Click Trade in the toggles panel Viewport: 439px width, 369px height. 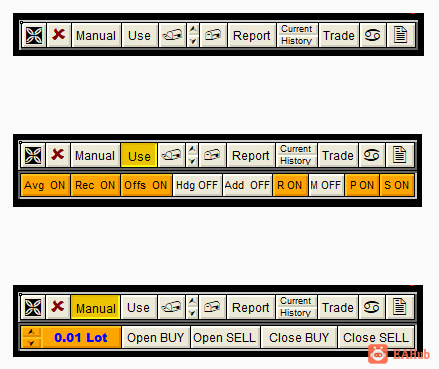338,155
